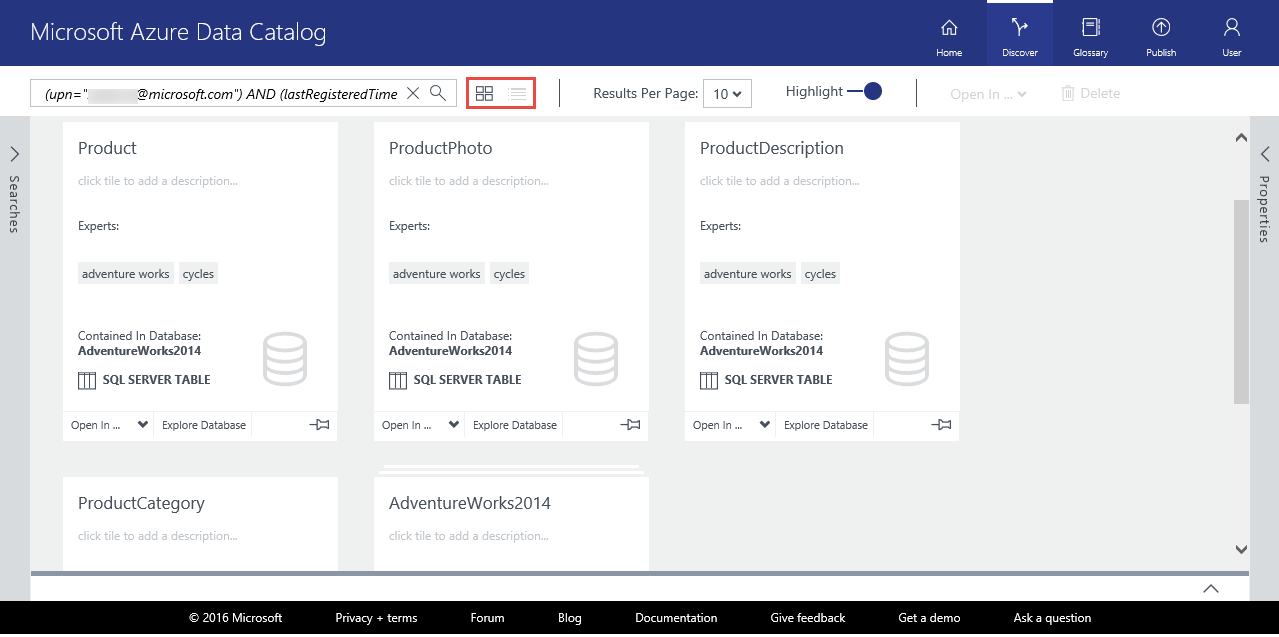Open Product tile Open In dropdown
1279x637 pixels.
[x=109, y=425]
